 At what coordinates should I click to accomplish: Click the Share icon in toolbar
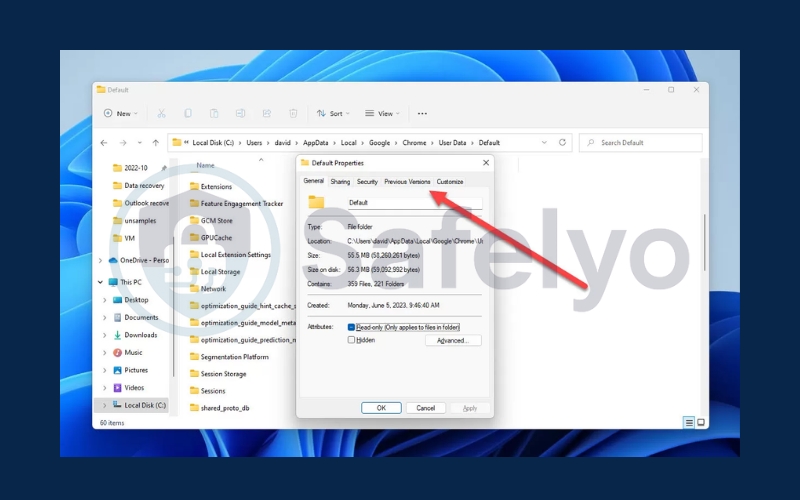tap(267, 113)
